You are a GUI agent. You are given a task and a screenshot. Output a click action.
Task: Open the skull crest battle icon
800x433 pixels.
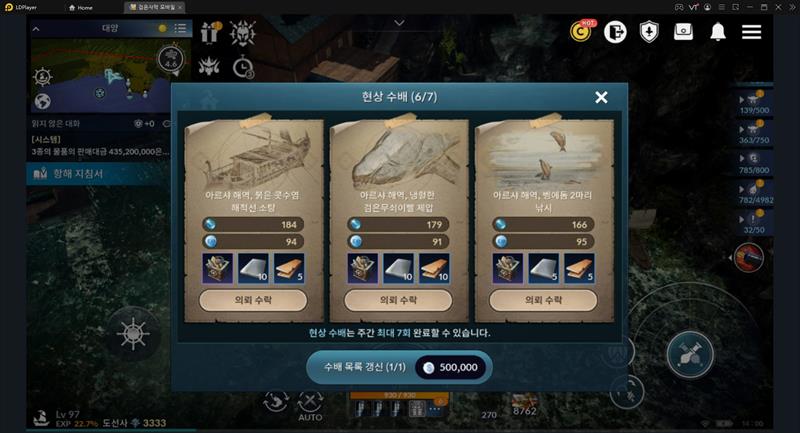(x=242, y=33)
